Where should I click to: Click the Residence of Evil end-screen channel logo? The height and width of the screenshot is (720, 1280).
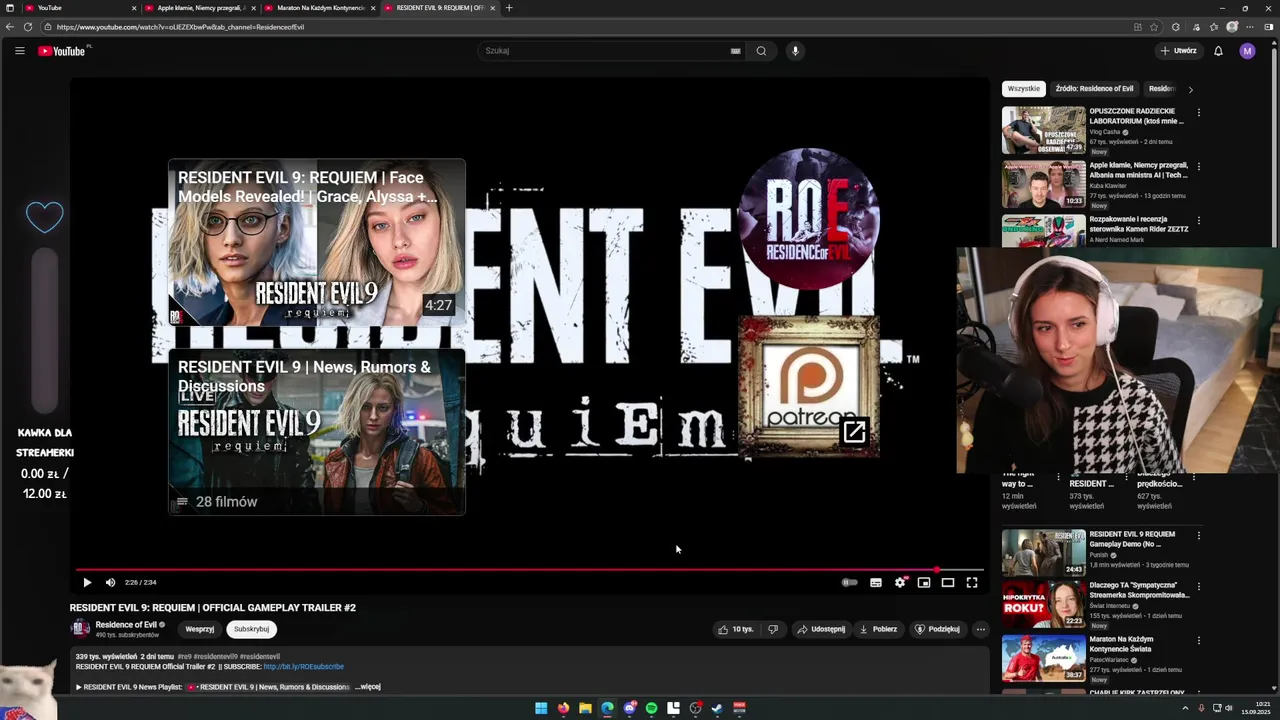point(809,219)
